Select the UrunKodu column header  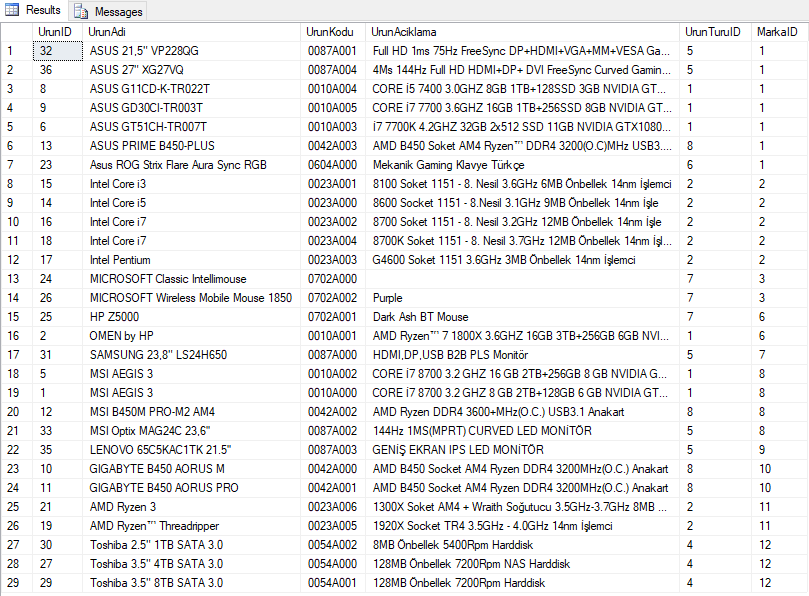pos(333,32)
